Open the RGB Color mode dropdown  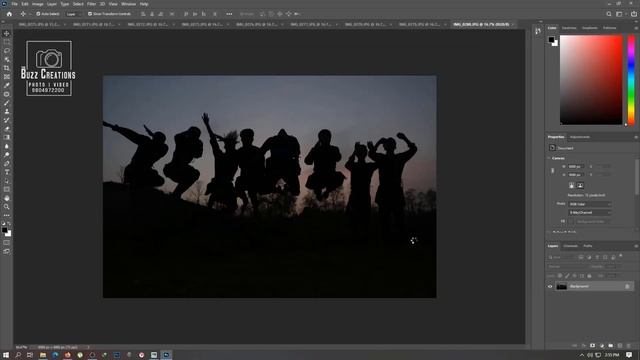[590, 204]
